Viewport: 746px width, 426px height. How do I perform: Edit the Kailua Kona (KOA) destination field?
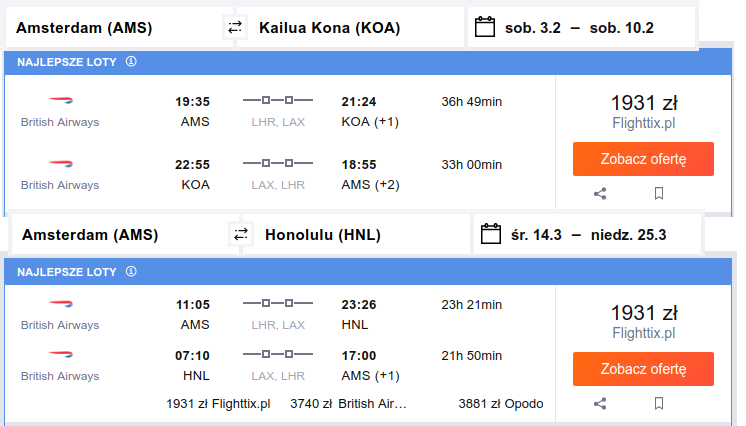[x=350, y=28]
